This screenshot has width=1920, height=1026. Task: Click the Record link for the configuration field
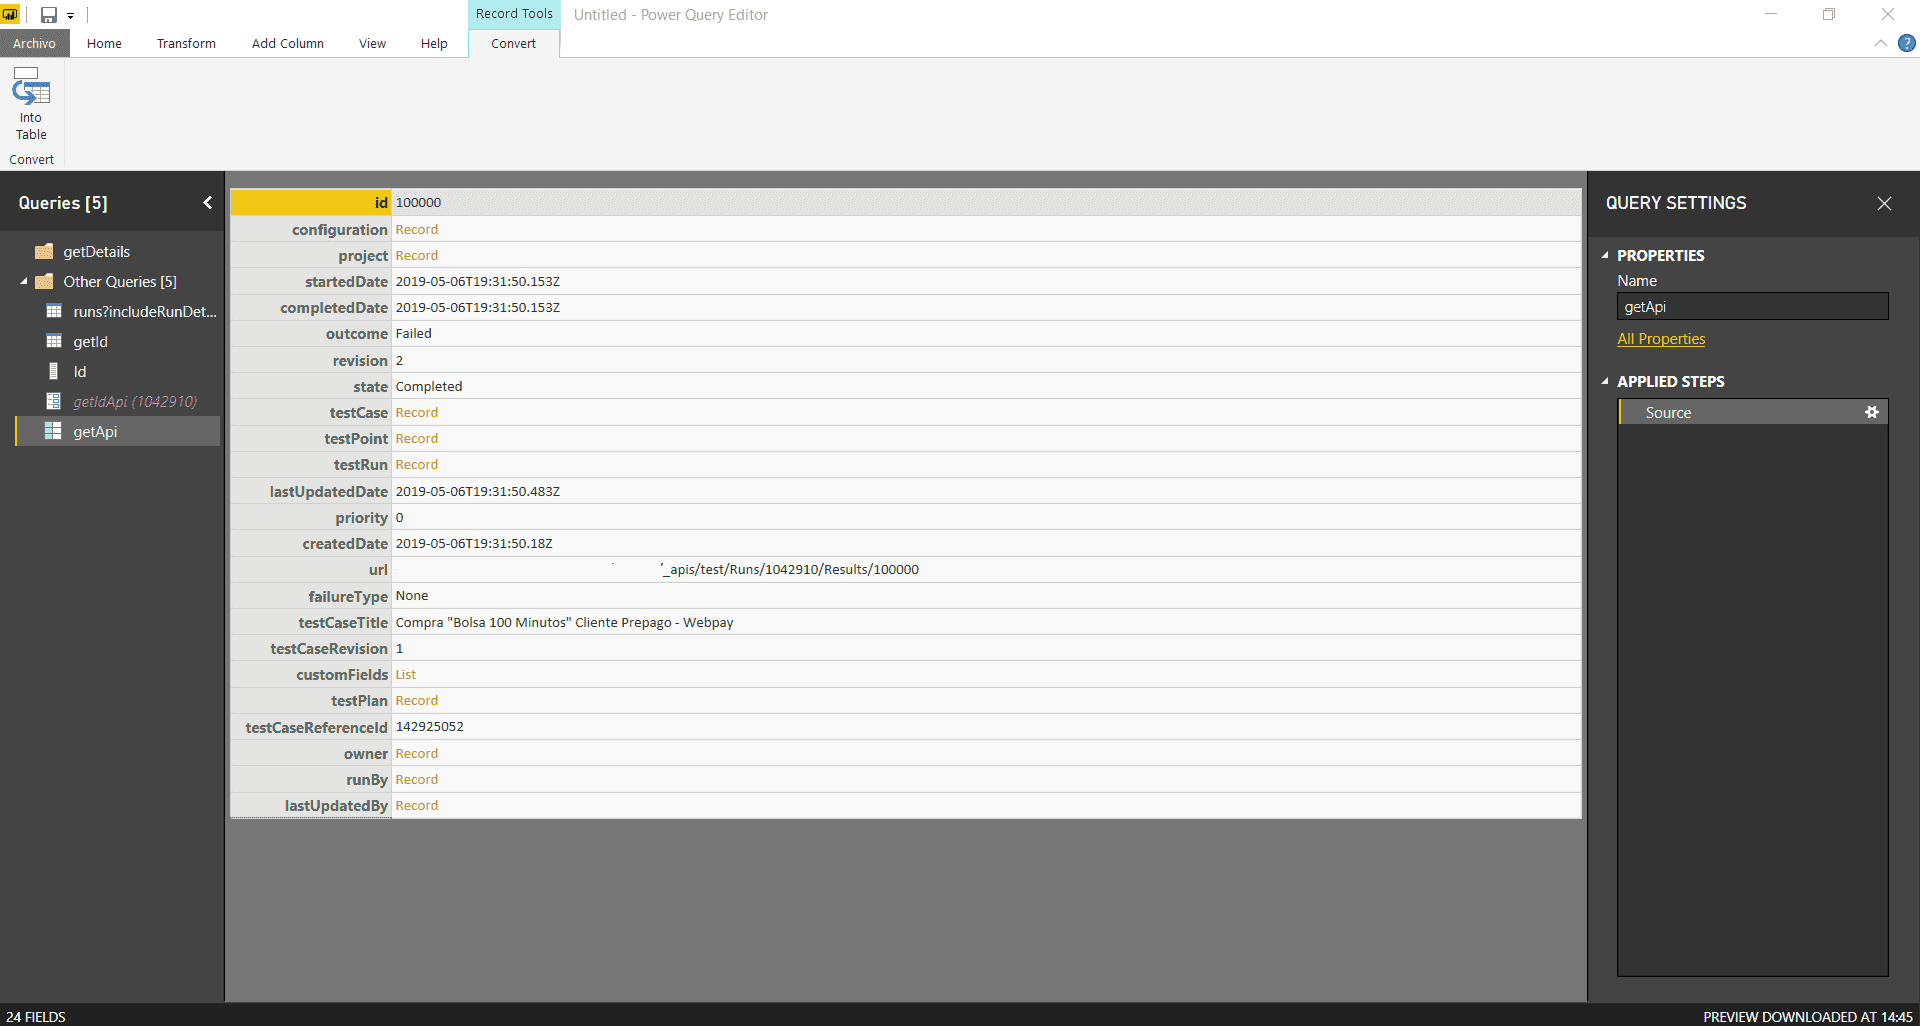[417, 229]
